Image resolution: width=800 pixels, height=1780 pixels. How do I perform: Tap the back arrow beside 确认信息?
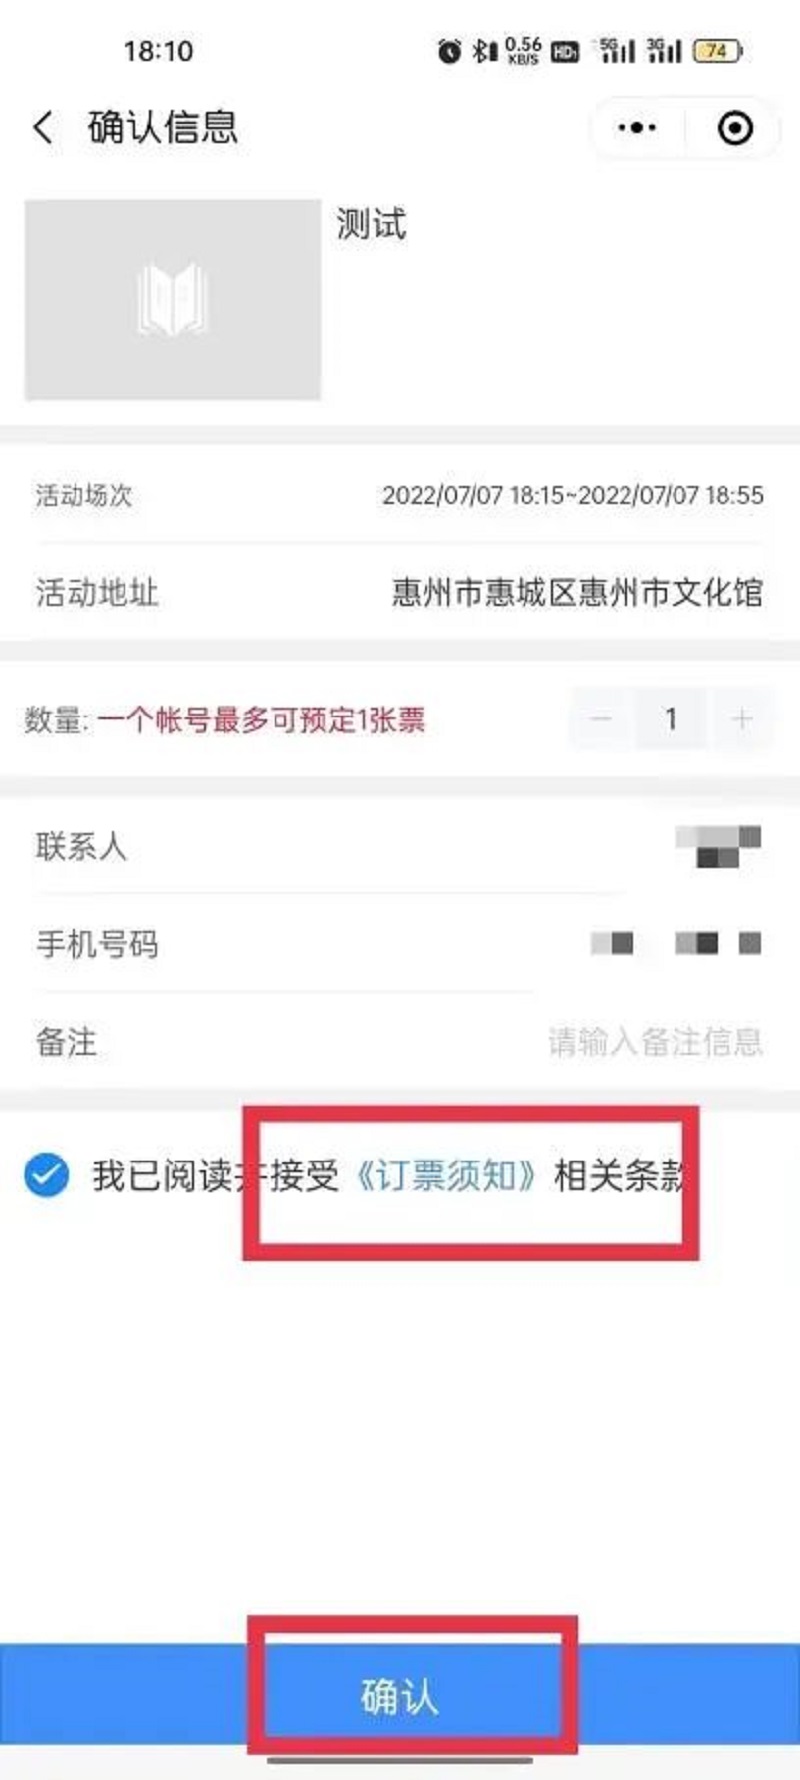(x=43, y=128)
